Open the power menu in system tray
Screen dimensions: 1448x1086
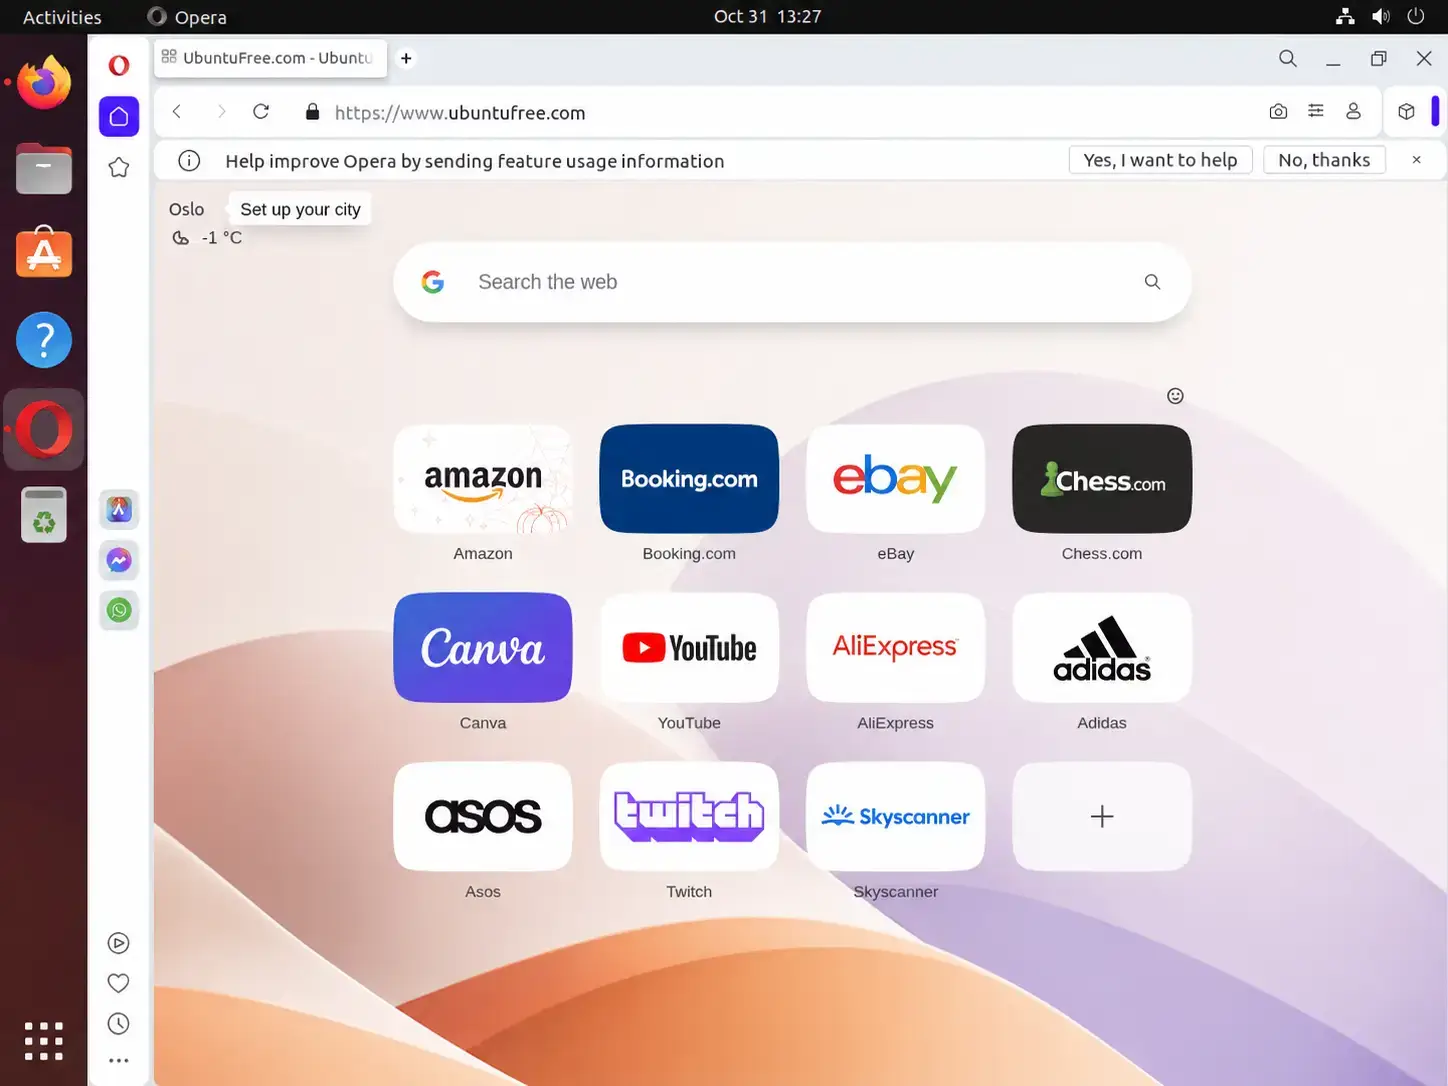[1416, 17]
